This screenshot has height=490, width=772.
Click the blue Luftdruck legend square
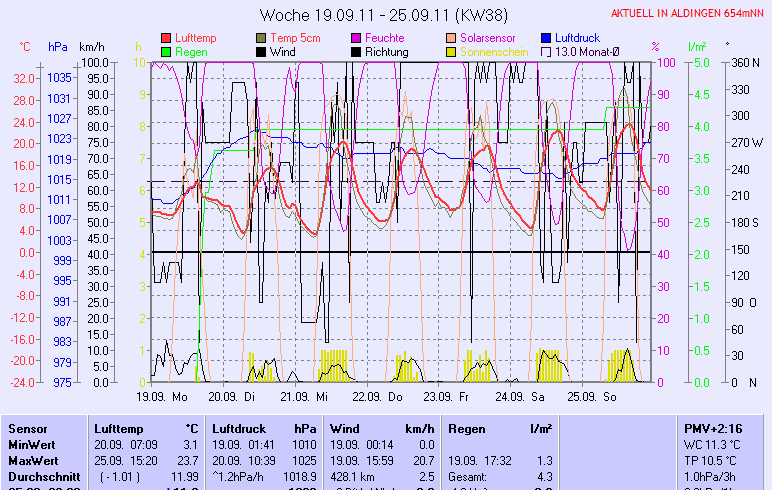click(x=546, y=38)
